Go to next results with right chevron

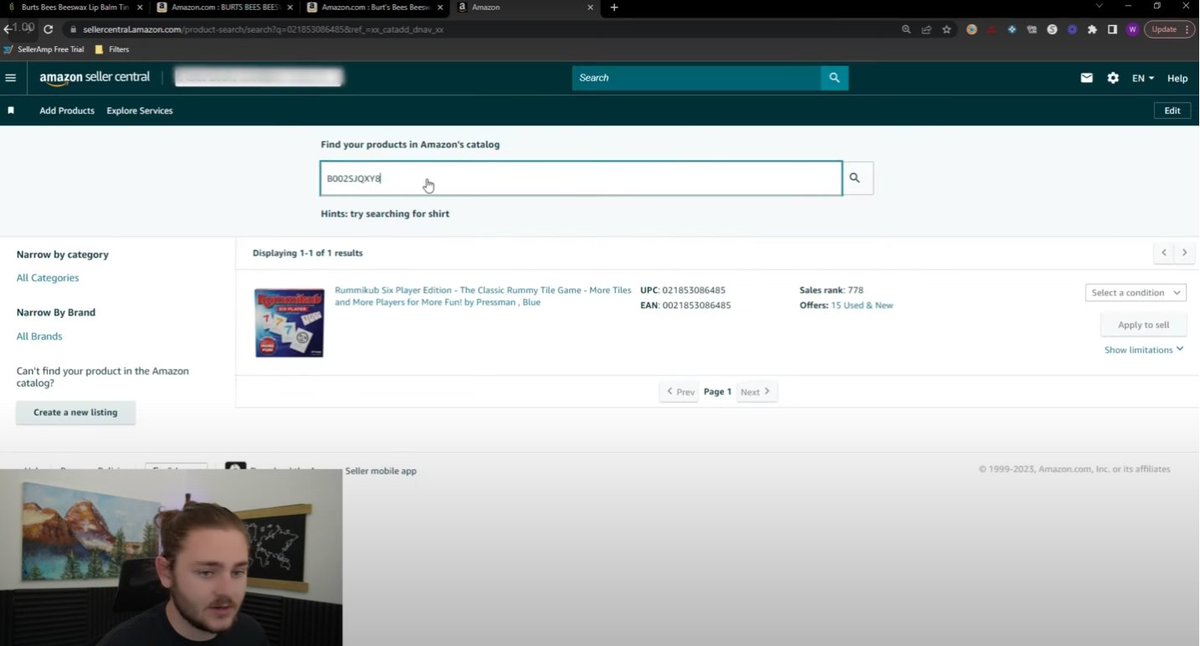pyautogui.click(x=1185, y=253)
